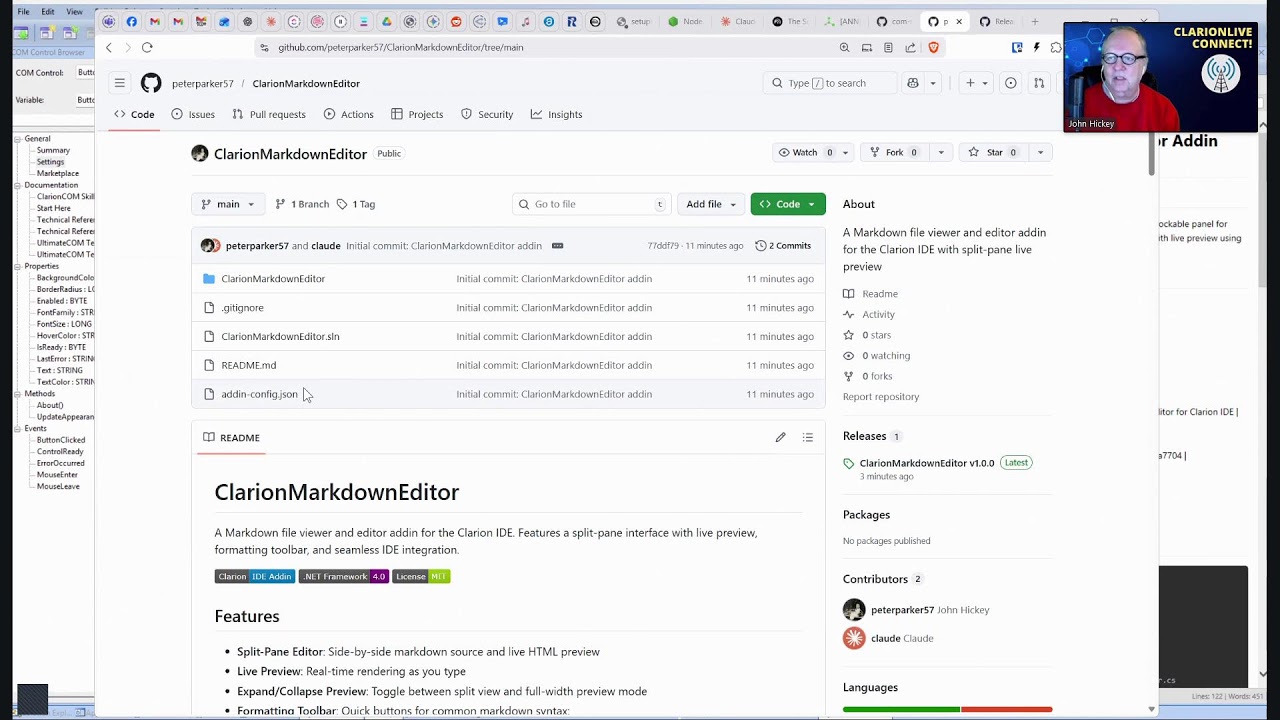Open the Watch options dropdown arrow
Viewport: 1280px width, 720px height.
845,152
